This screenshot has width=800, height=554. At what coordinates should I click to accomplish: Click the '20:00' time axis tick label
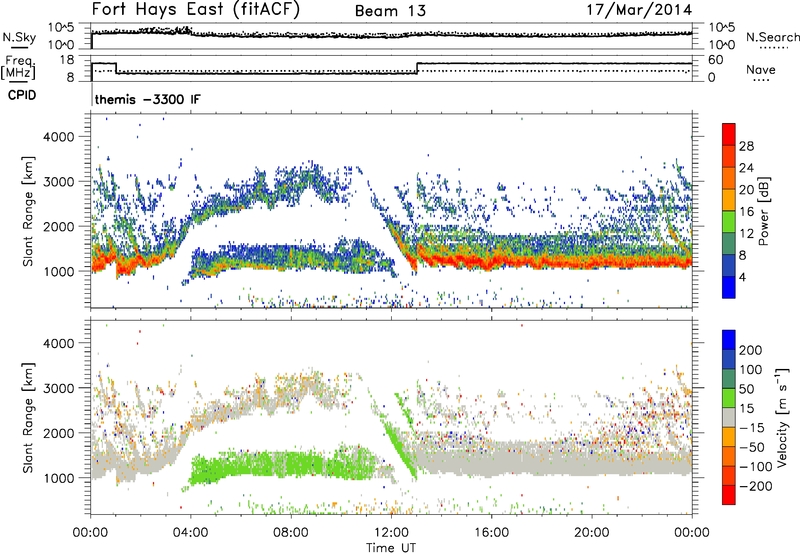tap(592, 533)
